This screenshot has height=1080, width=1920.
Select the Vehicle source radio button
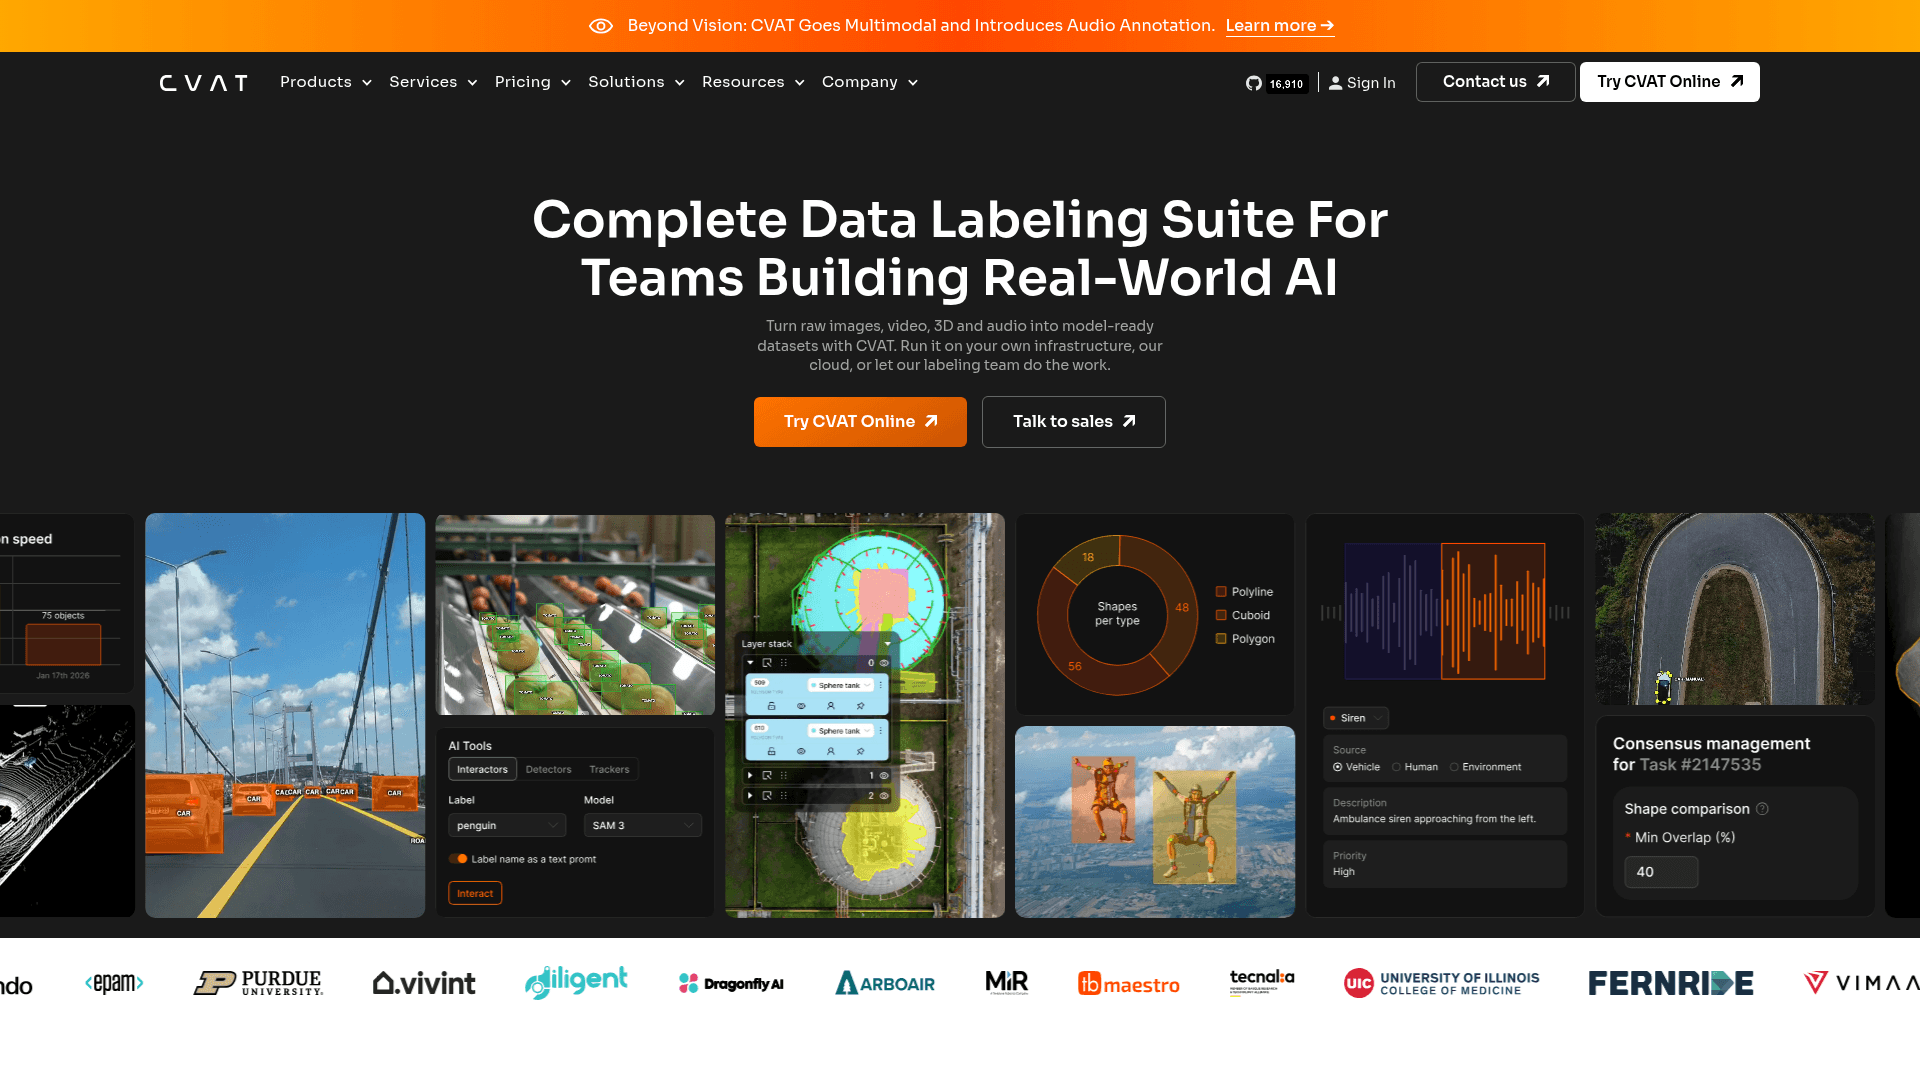pos(1337,767)
